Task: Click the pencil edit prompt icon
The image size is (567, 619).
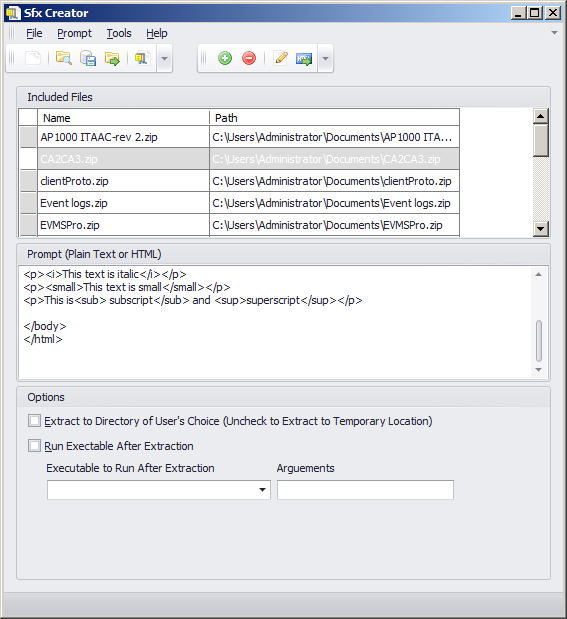Action: click(281, 58)
